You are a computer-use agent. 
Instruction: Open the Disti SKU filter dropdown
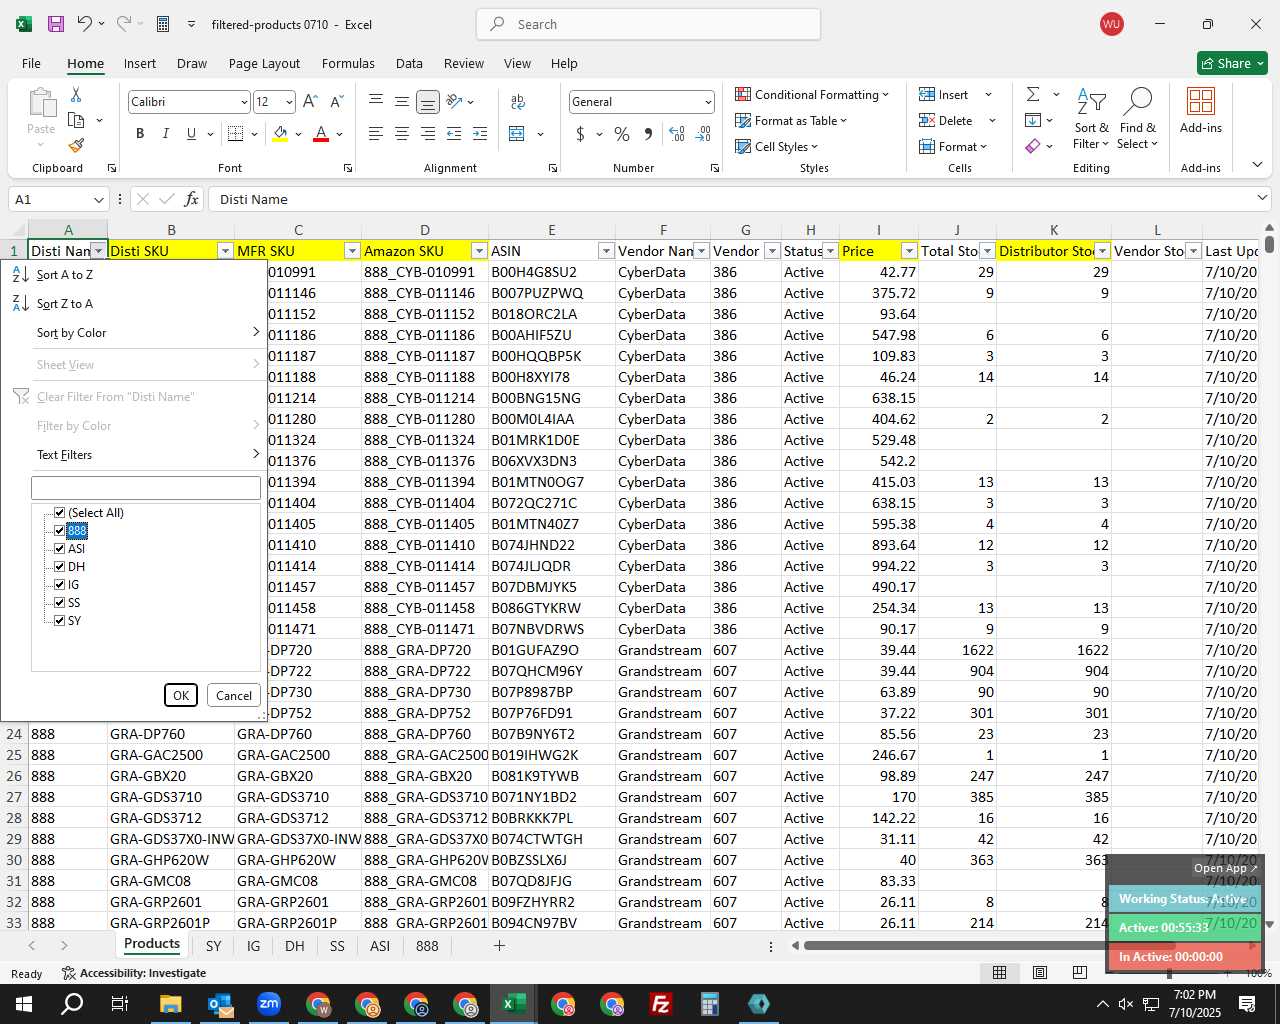click(x=225, y=251)
